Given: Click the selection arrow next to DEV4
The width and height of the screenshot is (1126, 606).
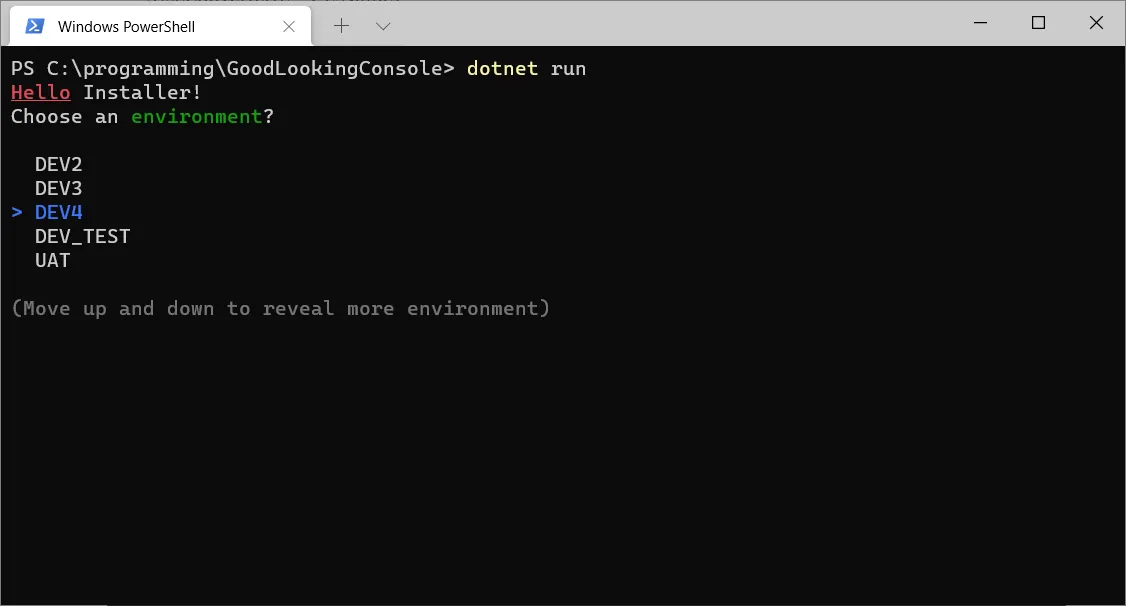Looking at the screenshot, I should tap(17, 212).
